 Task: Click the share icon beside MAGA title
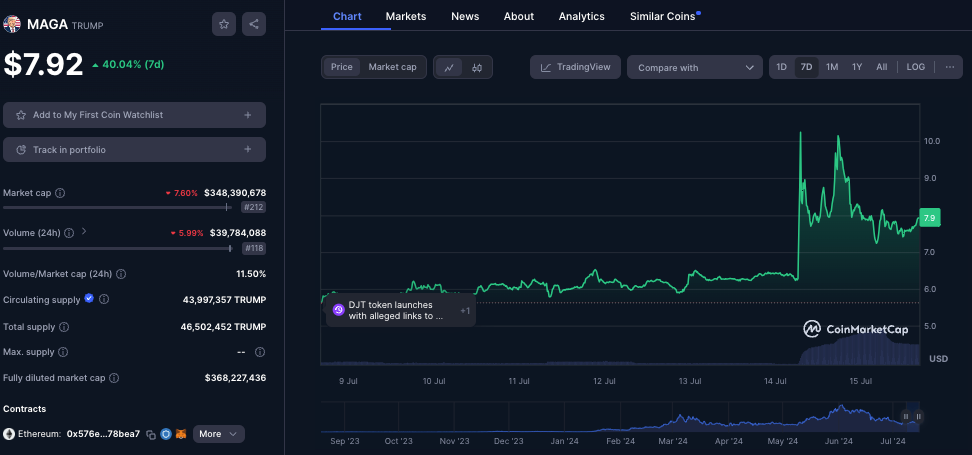point(253,24)
